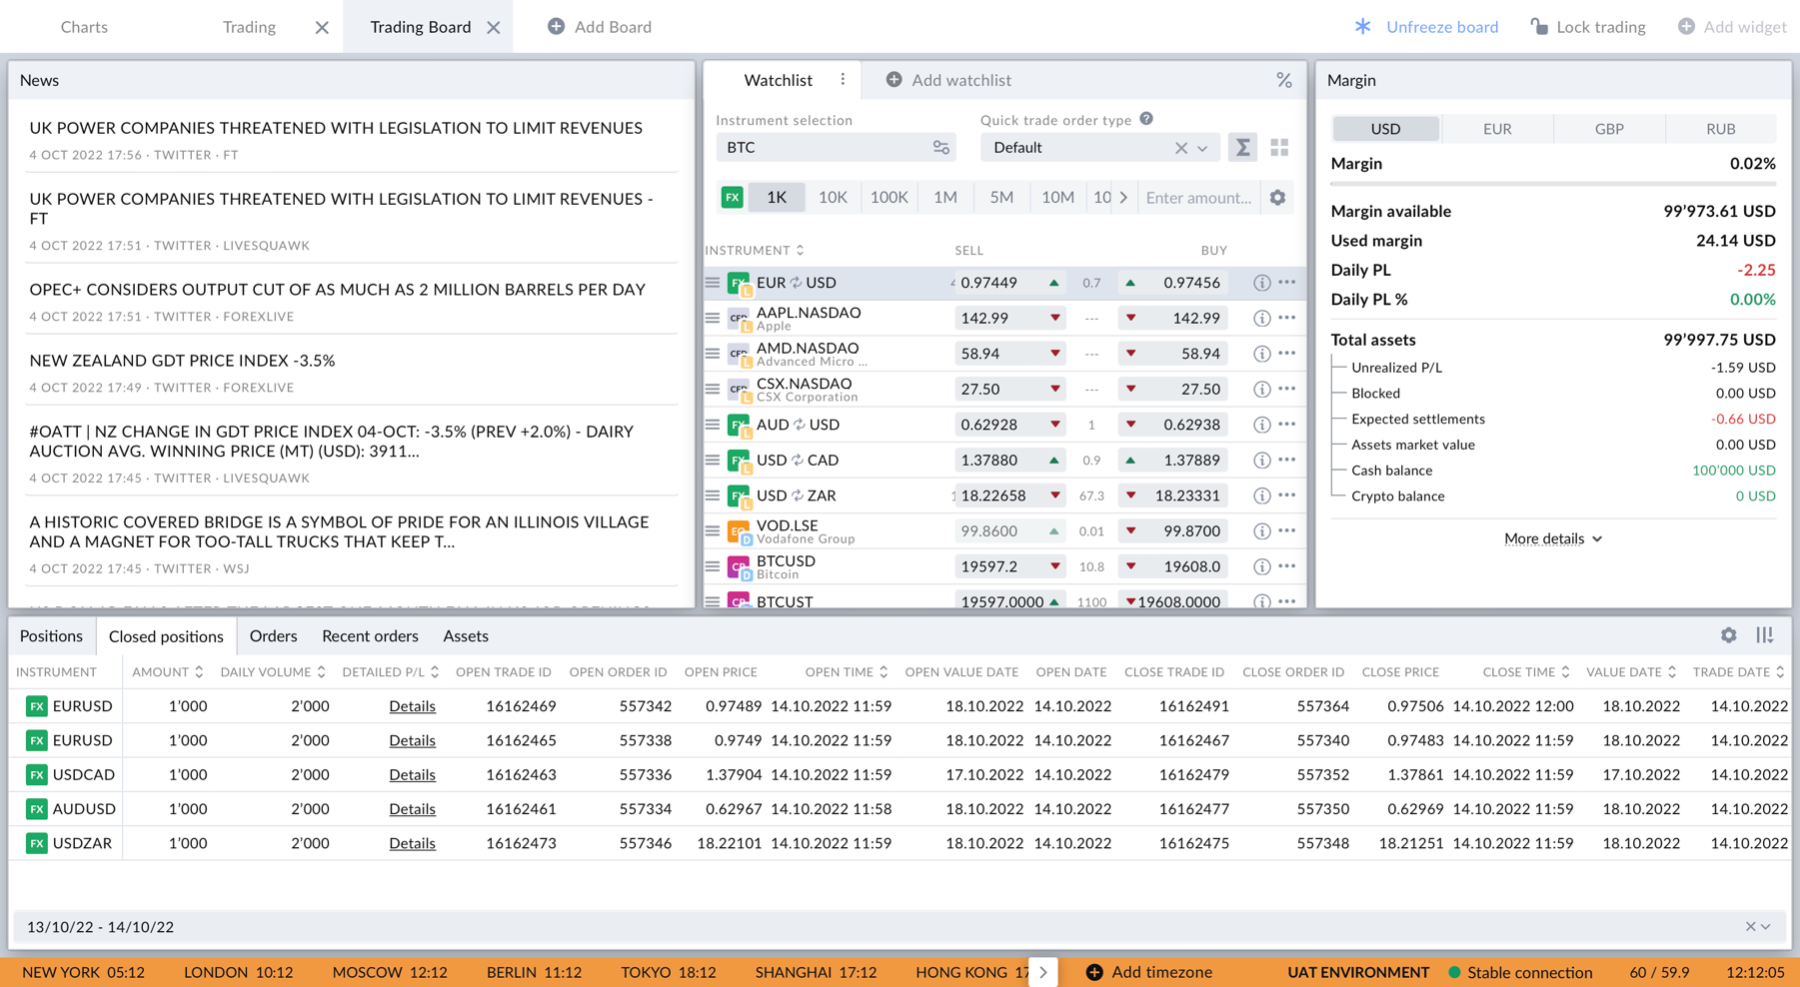The width and height of the screenshot is (1800, 987).
Task: Switch to the Charts tab
Action: tap(84, 27)
